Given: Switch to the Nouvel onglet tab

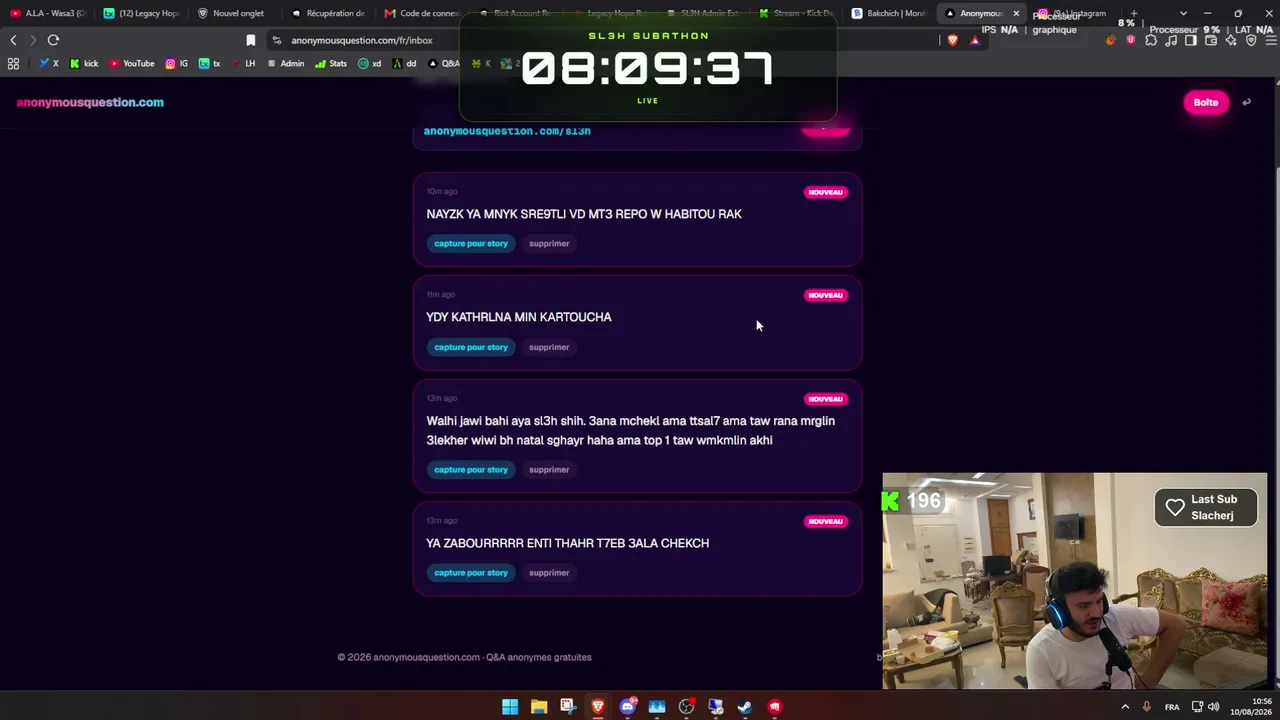Looking at the screenshot, I should (x=235, y=13).
